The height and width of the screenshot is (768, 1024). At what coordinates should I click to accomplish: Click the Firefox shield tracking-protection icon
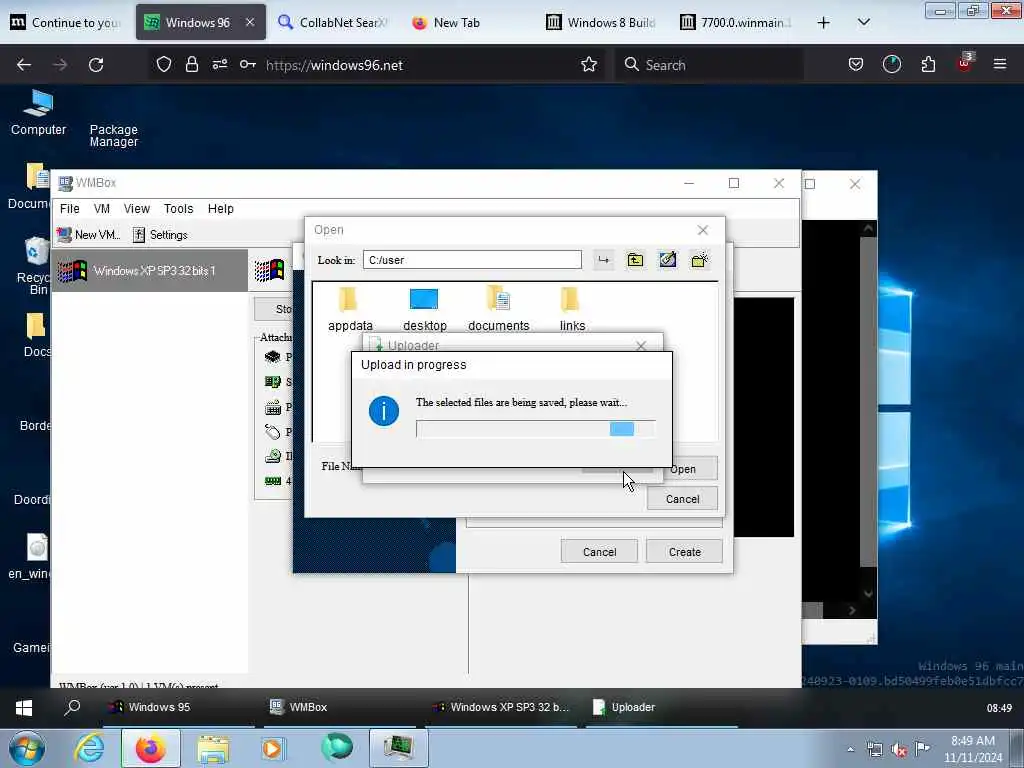164,65
